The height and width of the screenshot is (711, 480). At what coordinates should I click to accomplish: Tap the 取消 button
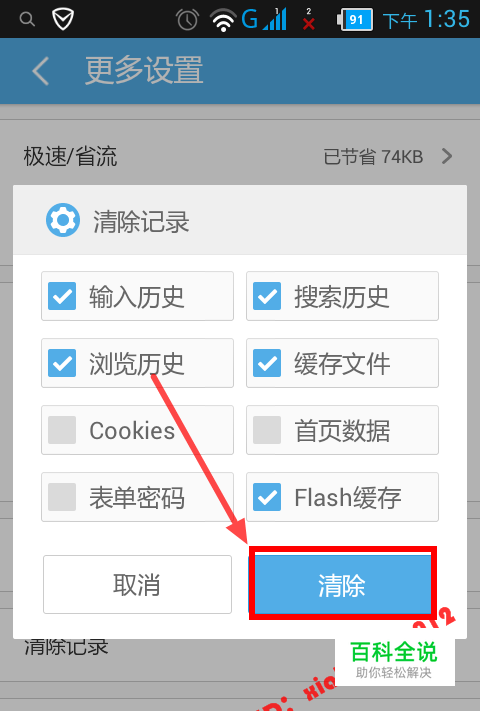click(137, 584)
